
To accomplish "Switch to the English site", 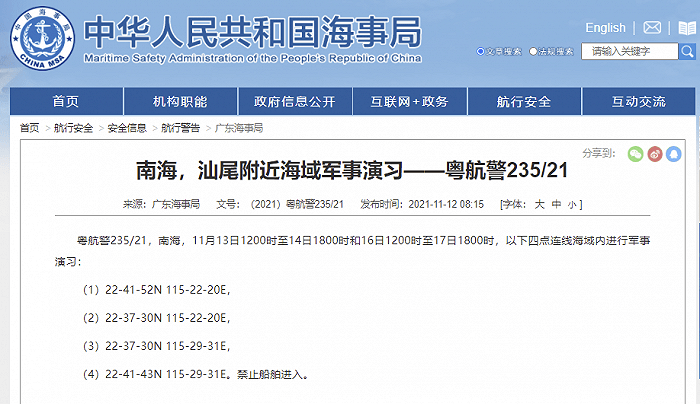I will coord(605,27).
